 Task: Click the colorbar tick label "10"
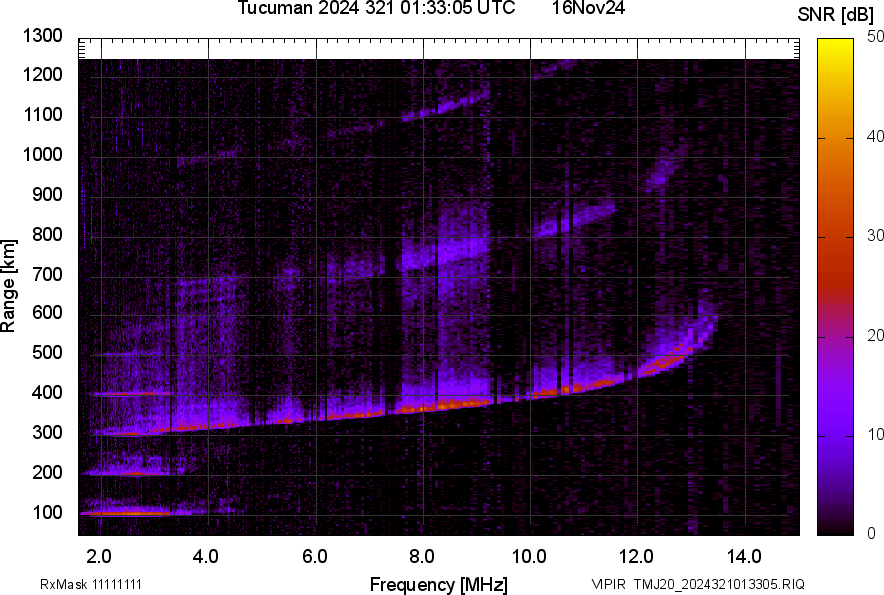pyautogui.click(x=876, y=434)
